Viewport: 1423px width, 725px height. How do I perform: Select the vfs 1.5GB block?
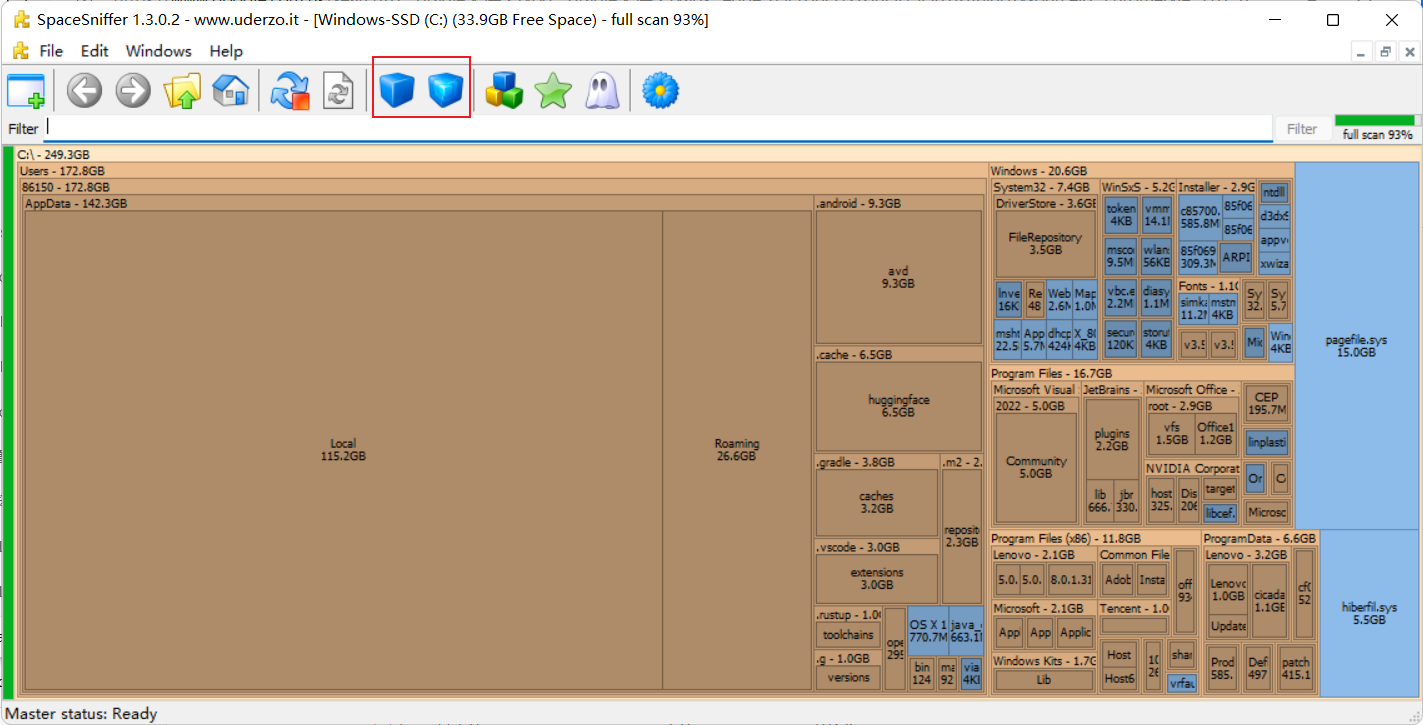[x=1172, y=433]
